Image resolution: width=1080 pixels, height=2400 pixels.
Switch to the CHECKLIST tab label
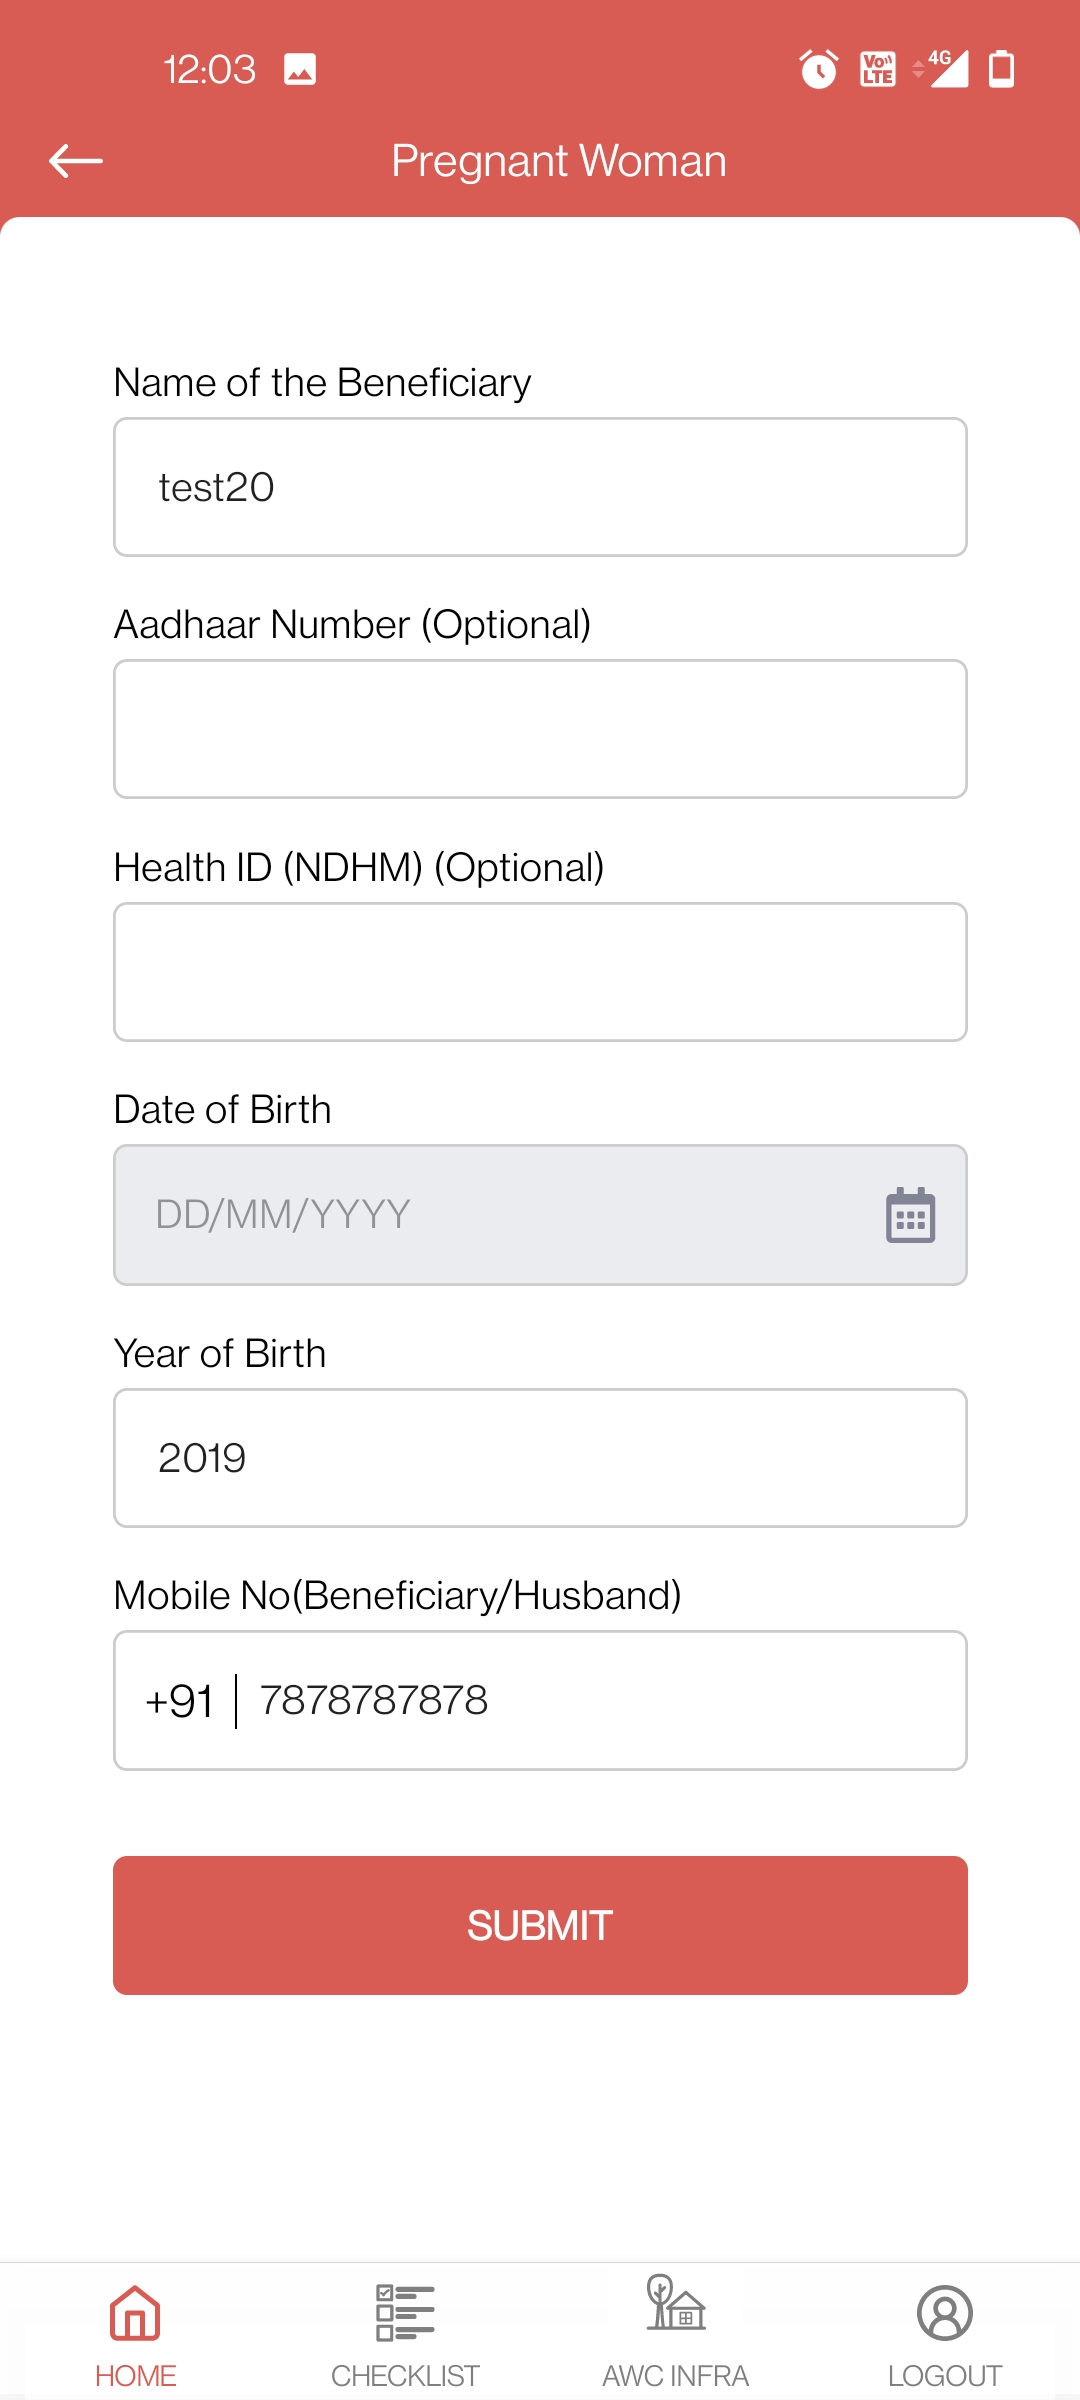(405, 2375)
